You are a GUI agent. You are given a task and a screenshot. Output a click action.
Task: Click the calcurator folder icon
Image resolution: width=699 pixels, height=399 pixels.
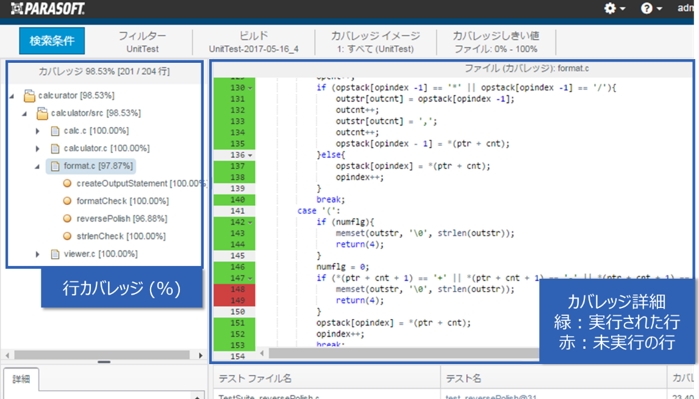pyautogui.click(x=29, y=95)
